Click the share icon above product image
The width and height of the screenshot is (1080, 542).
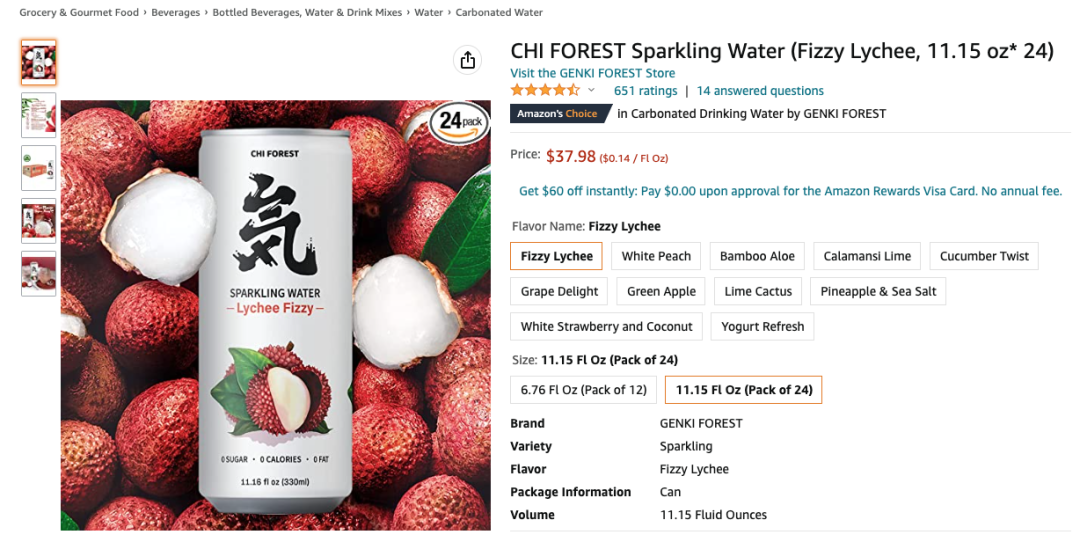tap(467, 61)
